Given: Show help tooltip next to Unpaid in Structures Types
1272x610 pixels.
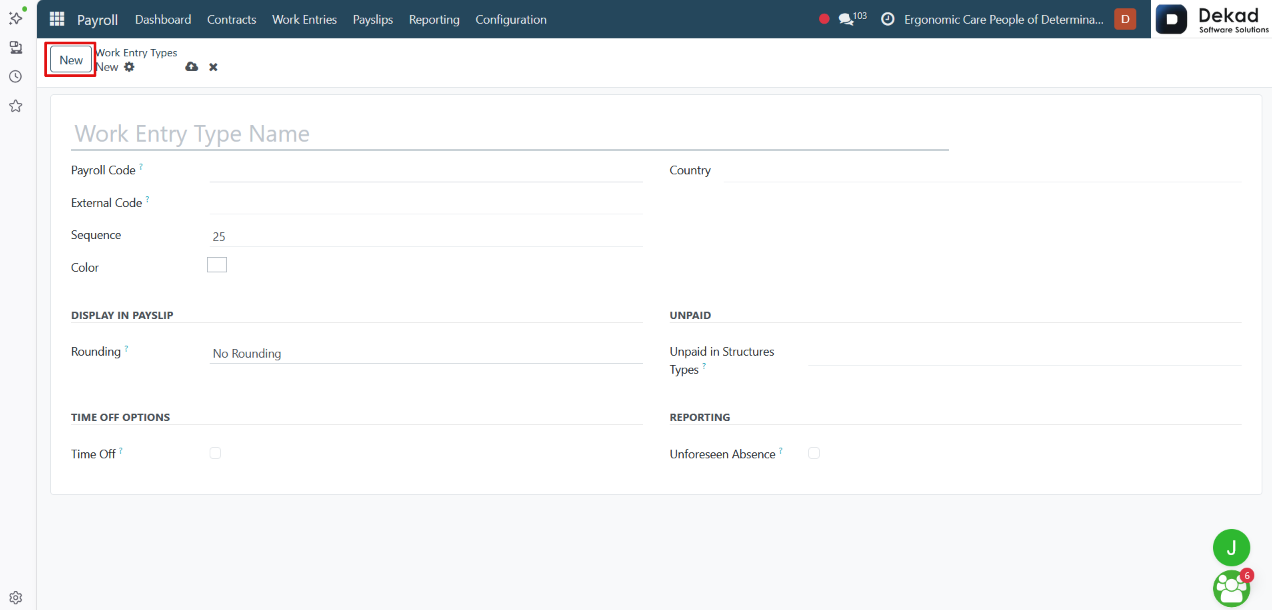Looking at the screenshot, I should pyautogui.click(x=704, y=367).
